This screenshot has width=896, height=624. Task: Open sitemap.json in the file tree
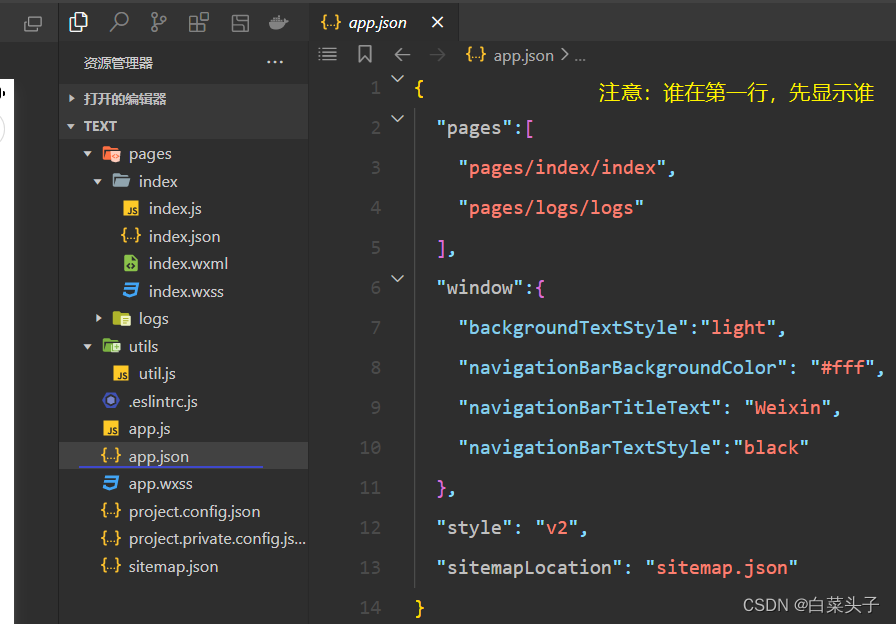click(173, 566)
